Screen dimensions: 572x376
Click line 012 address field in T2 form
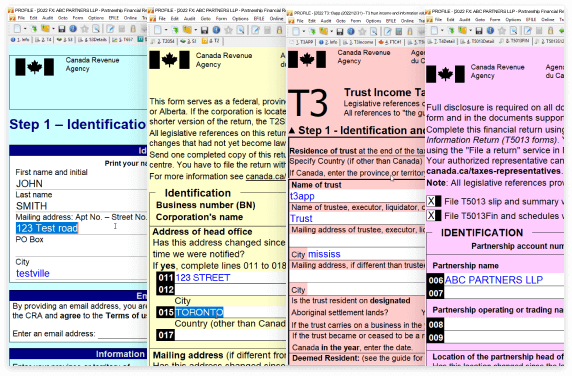point(230,290)
